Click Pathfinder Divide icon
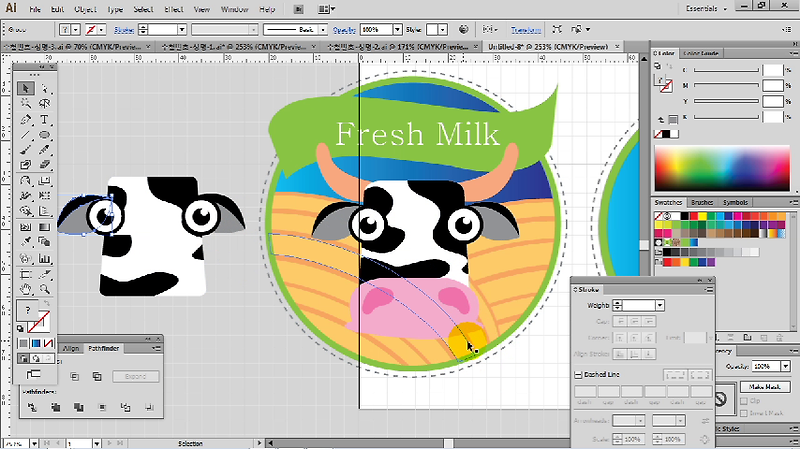The image size is (800, 449). pyautogui.click(x=32, y=407)
